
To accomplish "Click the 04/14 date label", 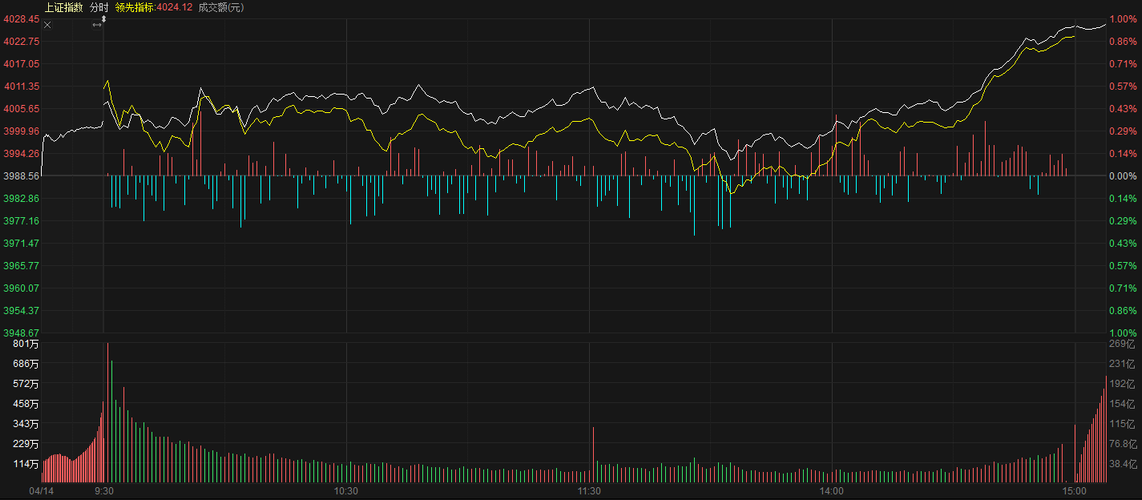I will coord(40,491).
